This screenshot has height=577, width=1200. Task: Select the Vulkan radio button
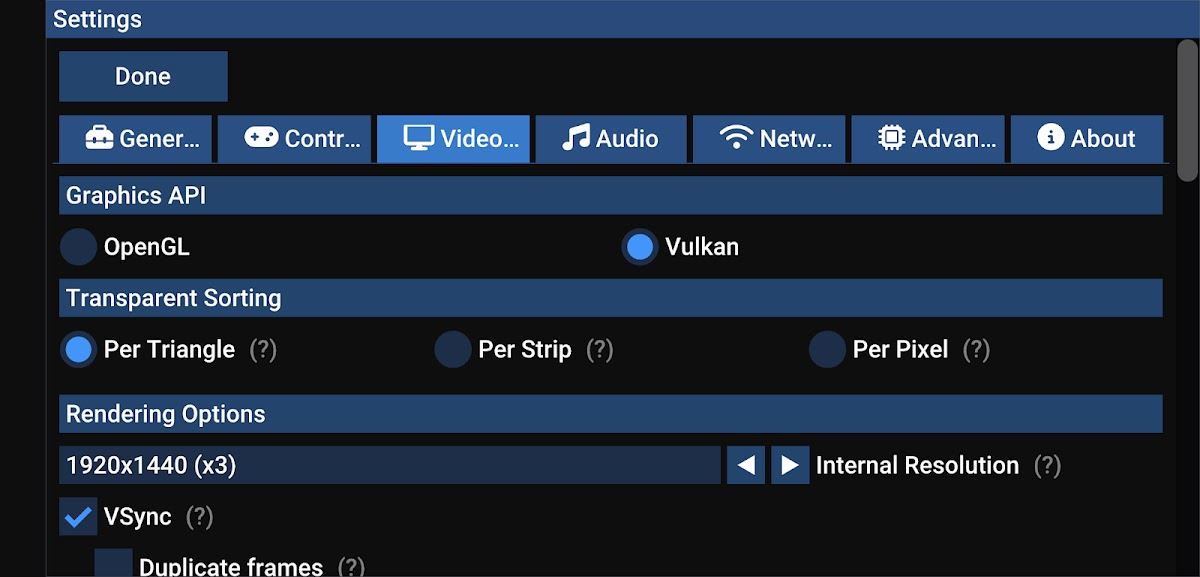pos(640,247)
